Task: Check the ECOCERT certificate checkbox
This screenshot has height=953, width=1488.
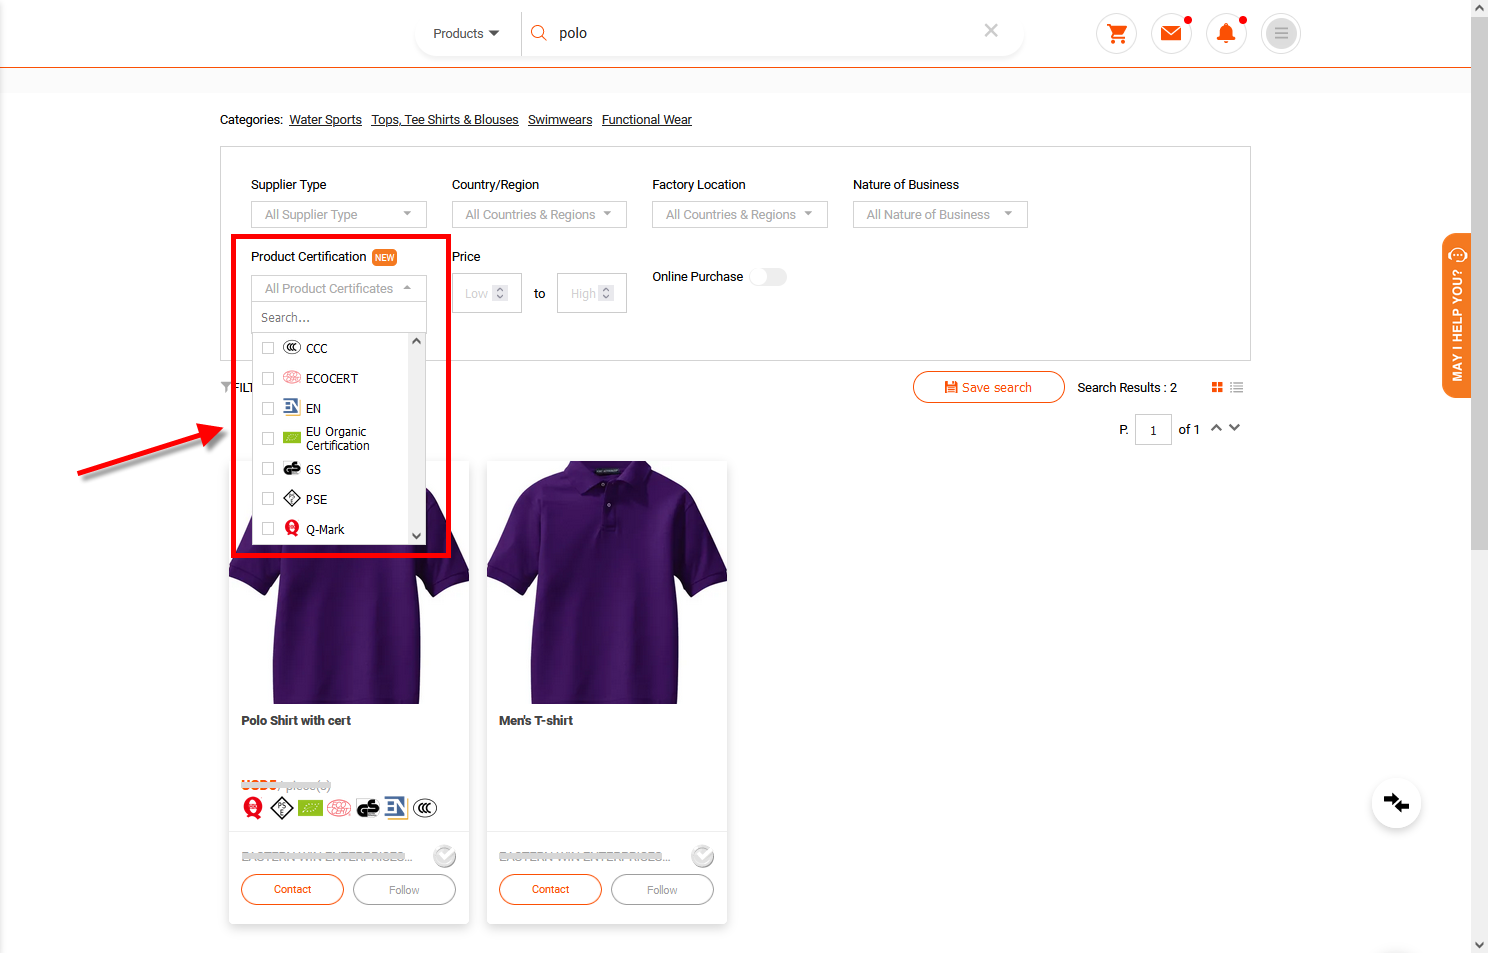Action: point(268,378)
